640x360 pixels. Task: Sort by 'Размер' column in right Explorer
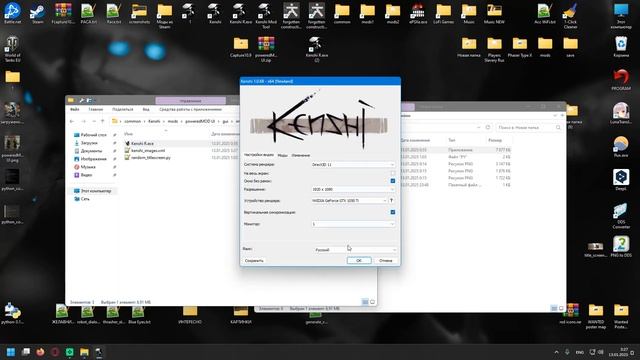pos(495,140)
